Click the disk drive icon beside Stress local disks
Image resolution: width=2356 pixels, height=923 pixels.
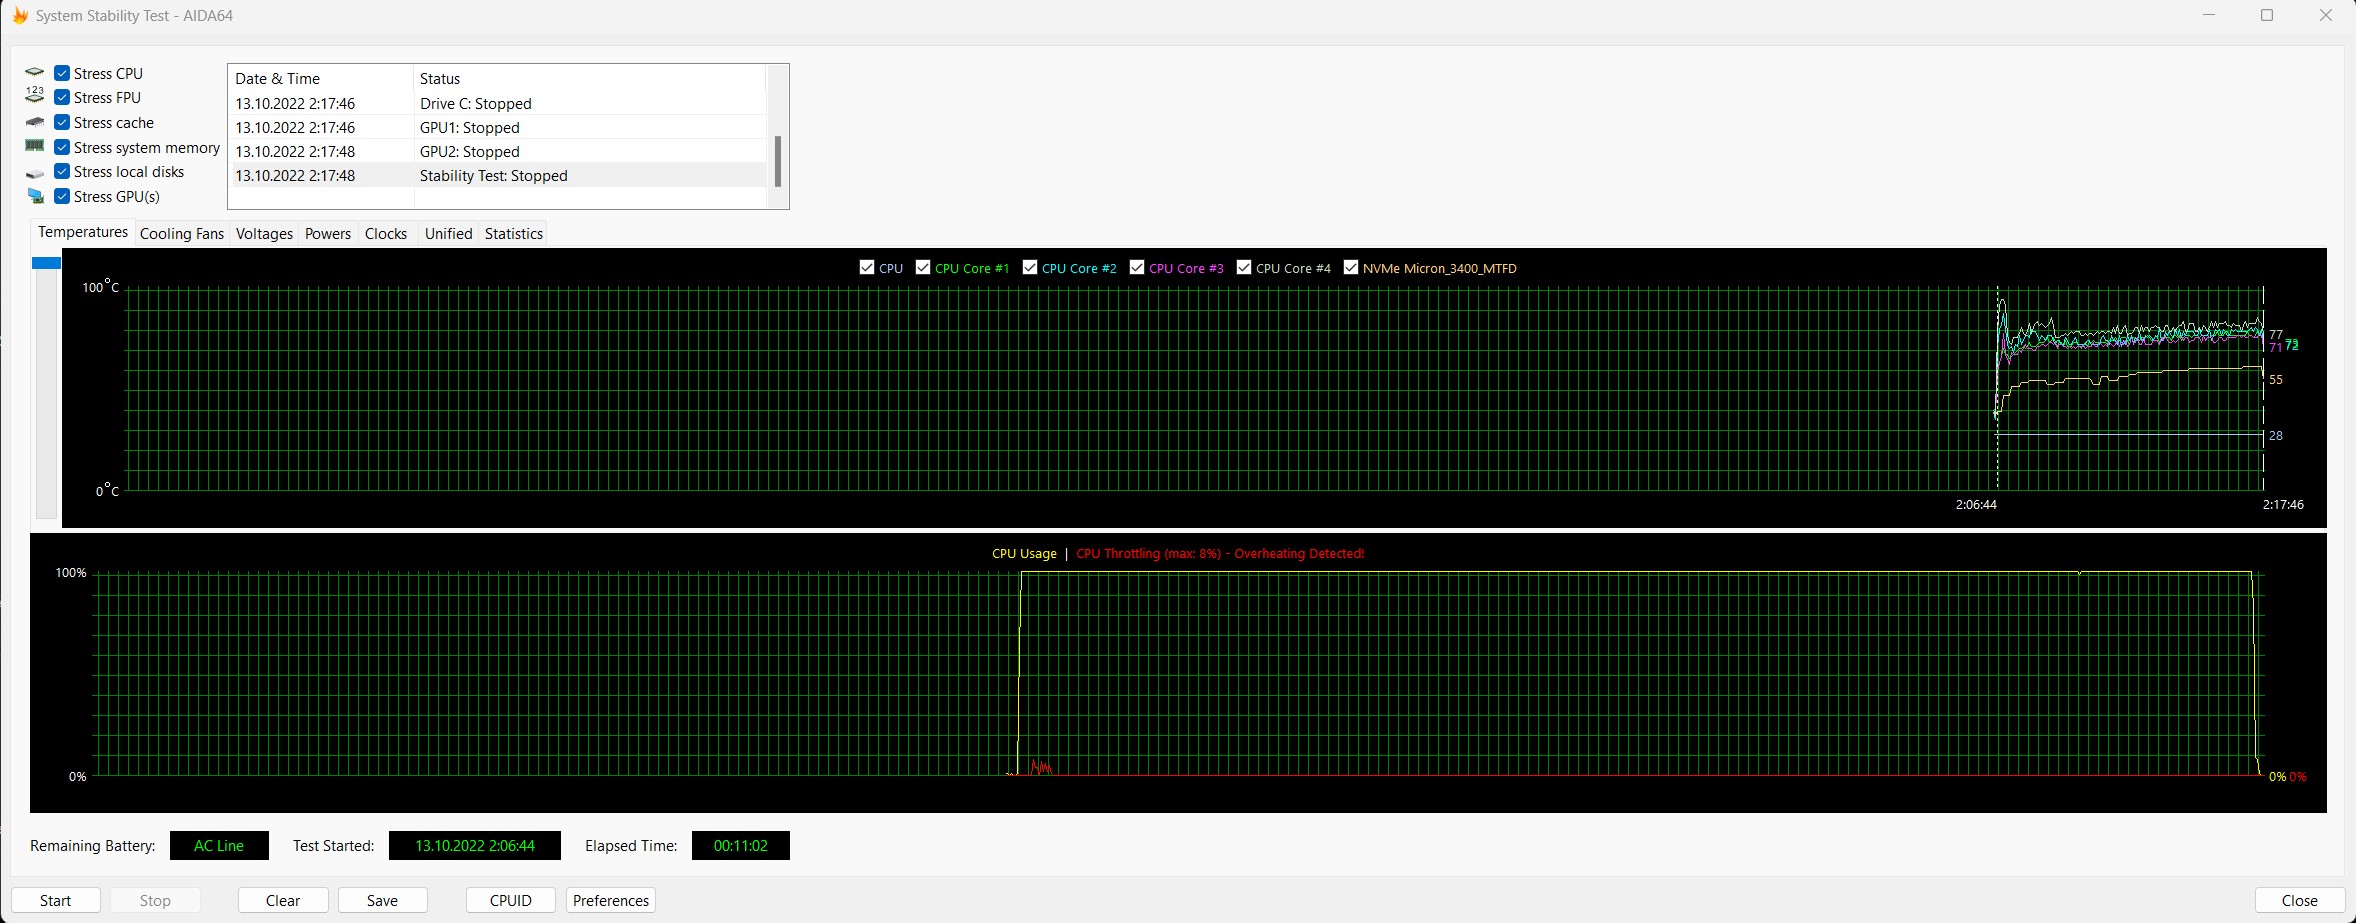point(35,173)
